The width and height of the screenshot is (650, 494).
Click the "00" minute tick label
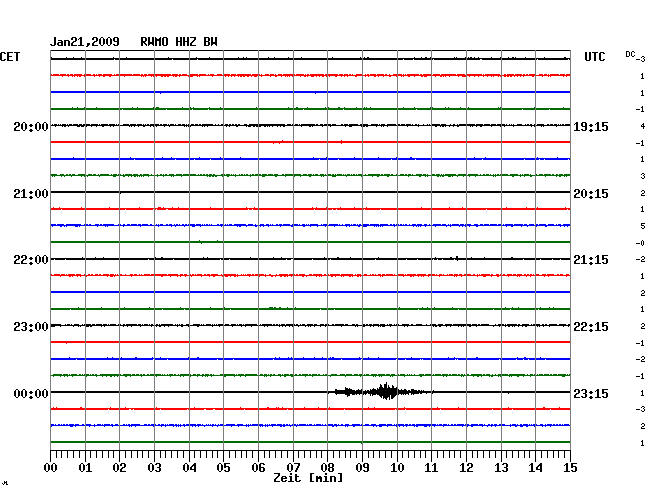click(51, 468)
